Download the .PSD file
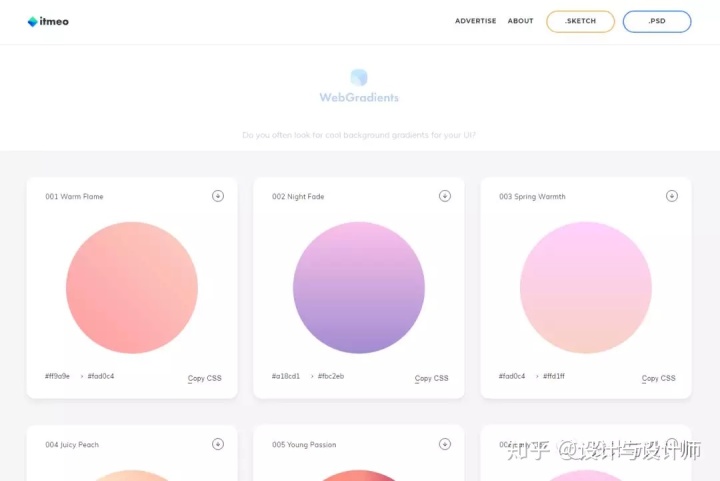Image resolution: width=720 pixels, height=481 pixels. (x=657, y=22)
